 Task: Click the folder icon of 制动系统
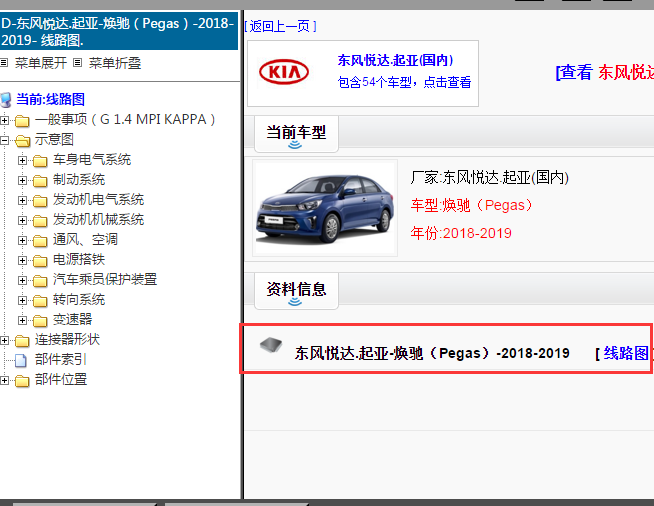[x=40, y=181]
